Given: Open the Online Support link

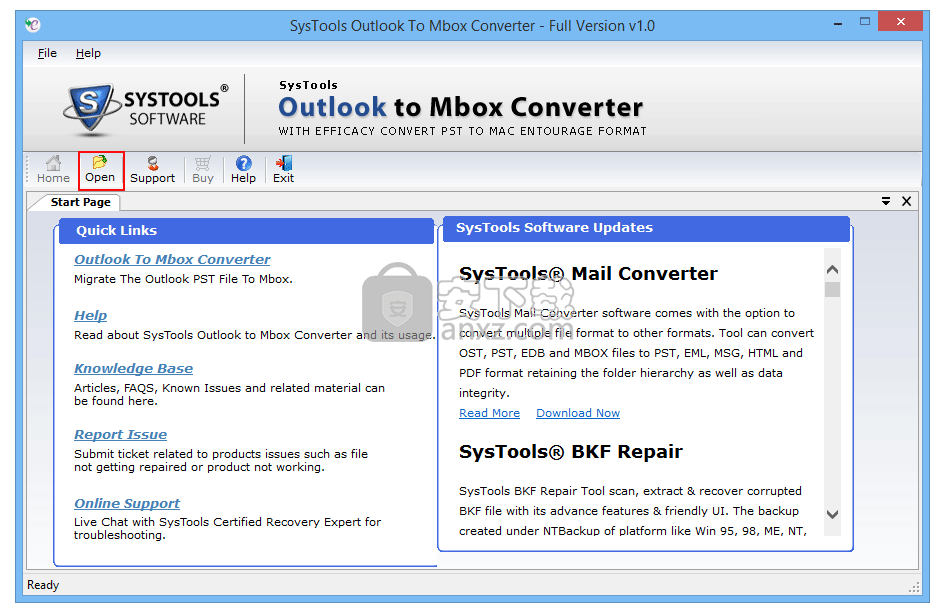Looking at the screenshot, I should (127, 503).
